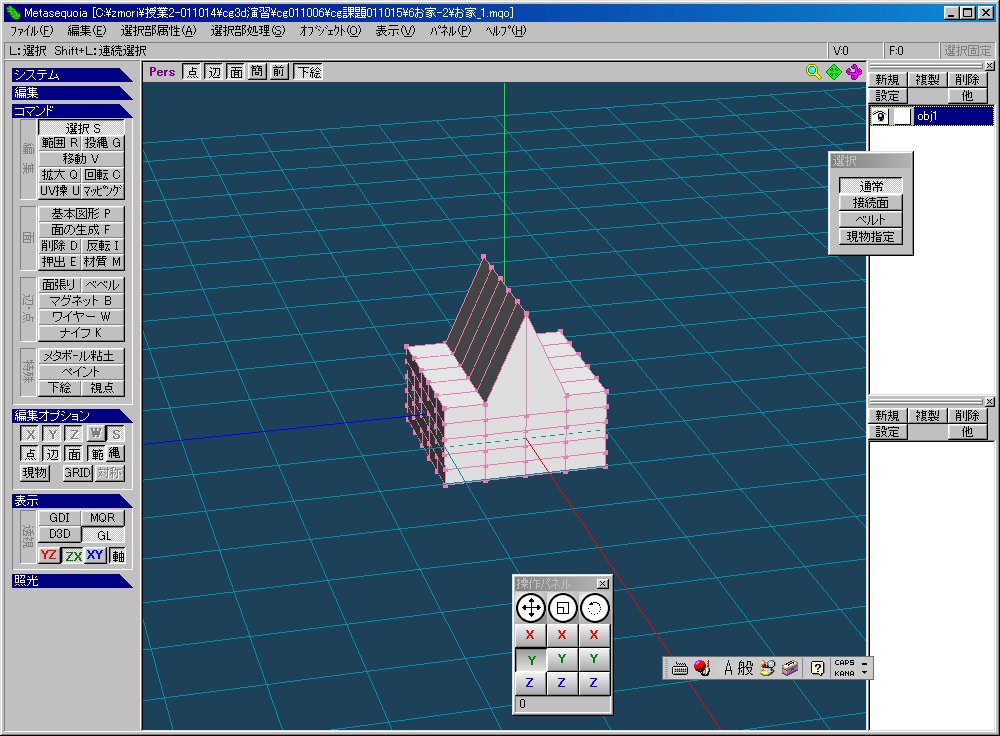1000x736 pixels.
Task: Click the 操作パネル numeric value field
Action: point(562,703)
